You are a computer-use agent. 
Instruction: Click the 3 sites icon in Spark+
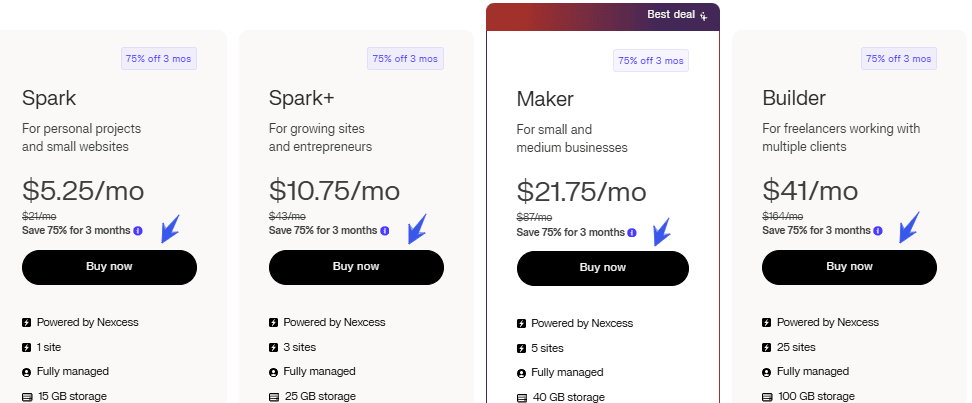(273, 348)
